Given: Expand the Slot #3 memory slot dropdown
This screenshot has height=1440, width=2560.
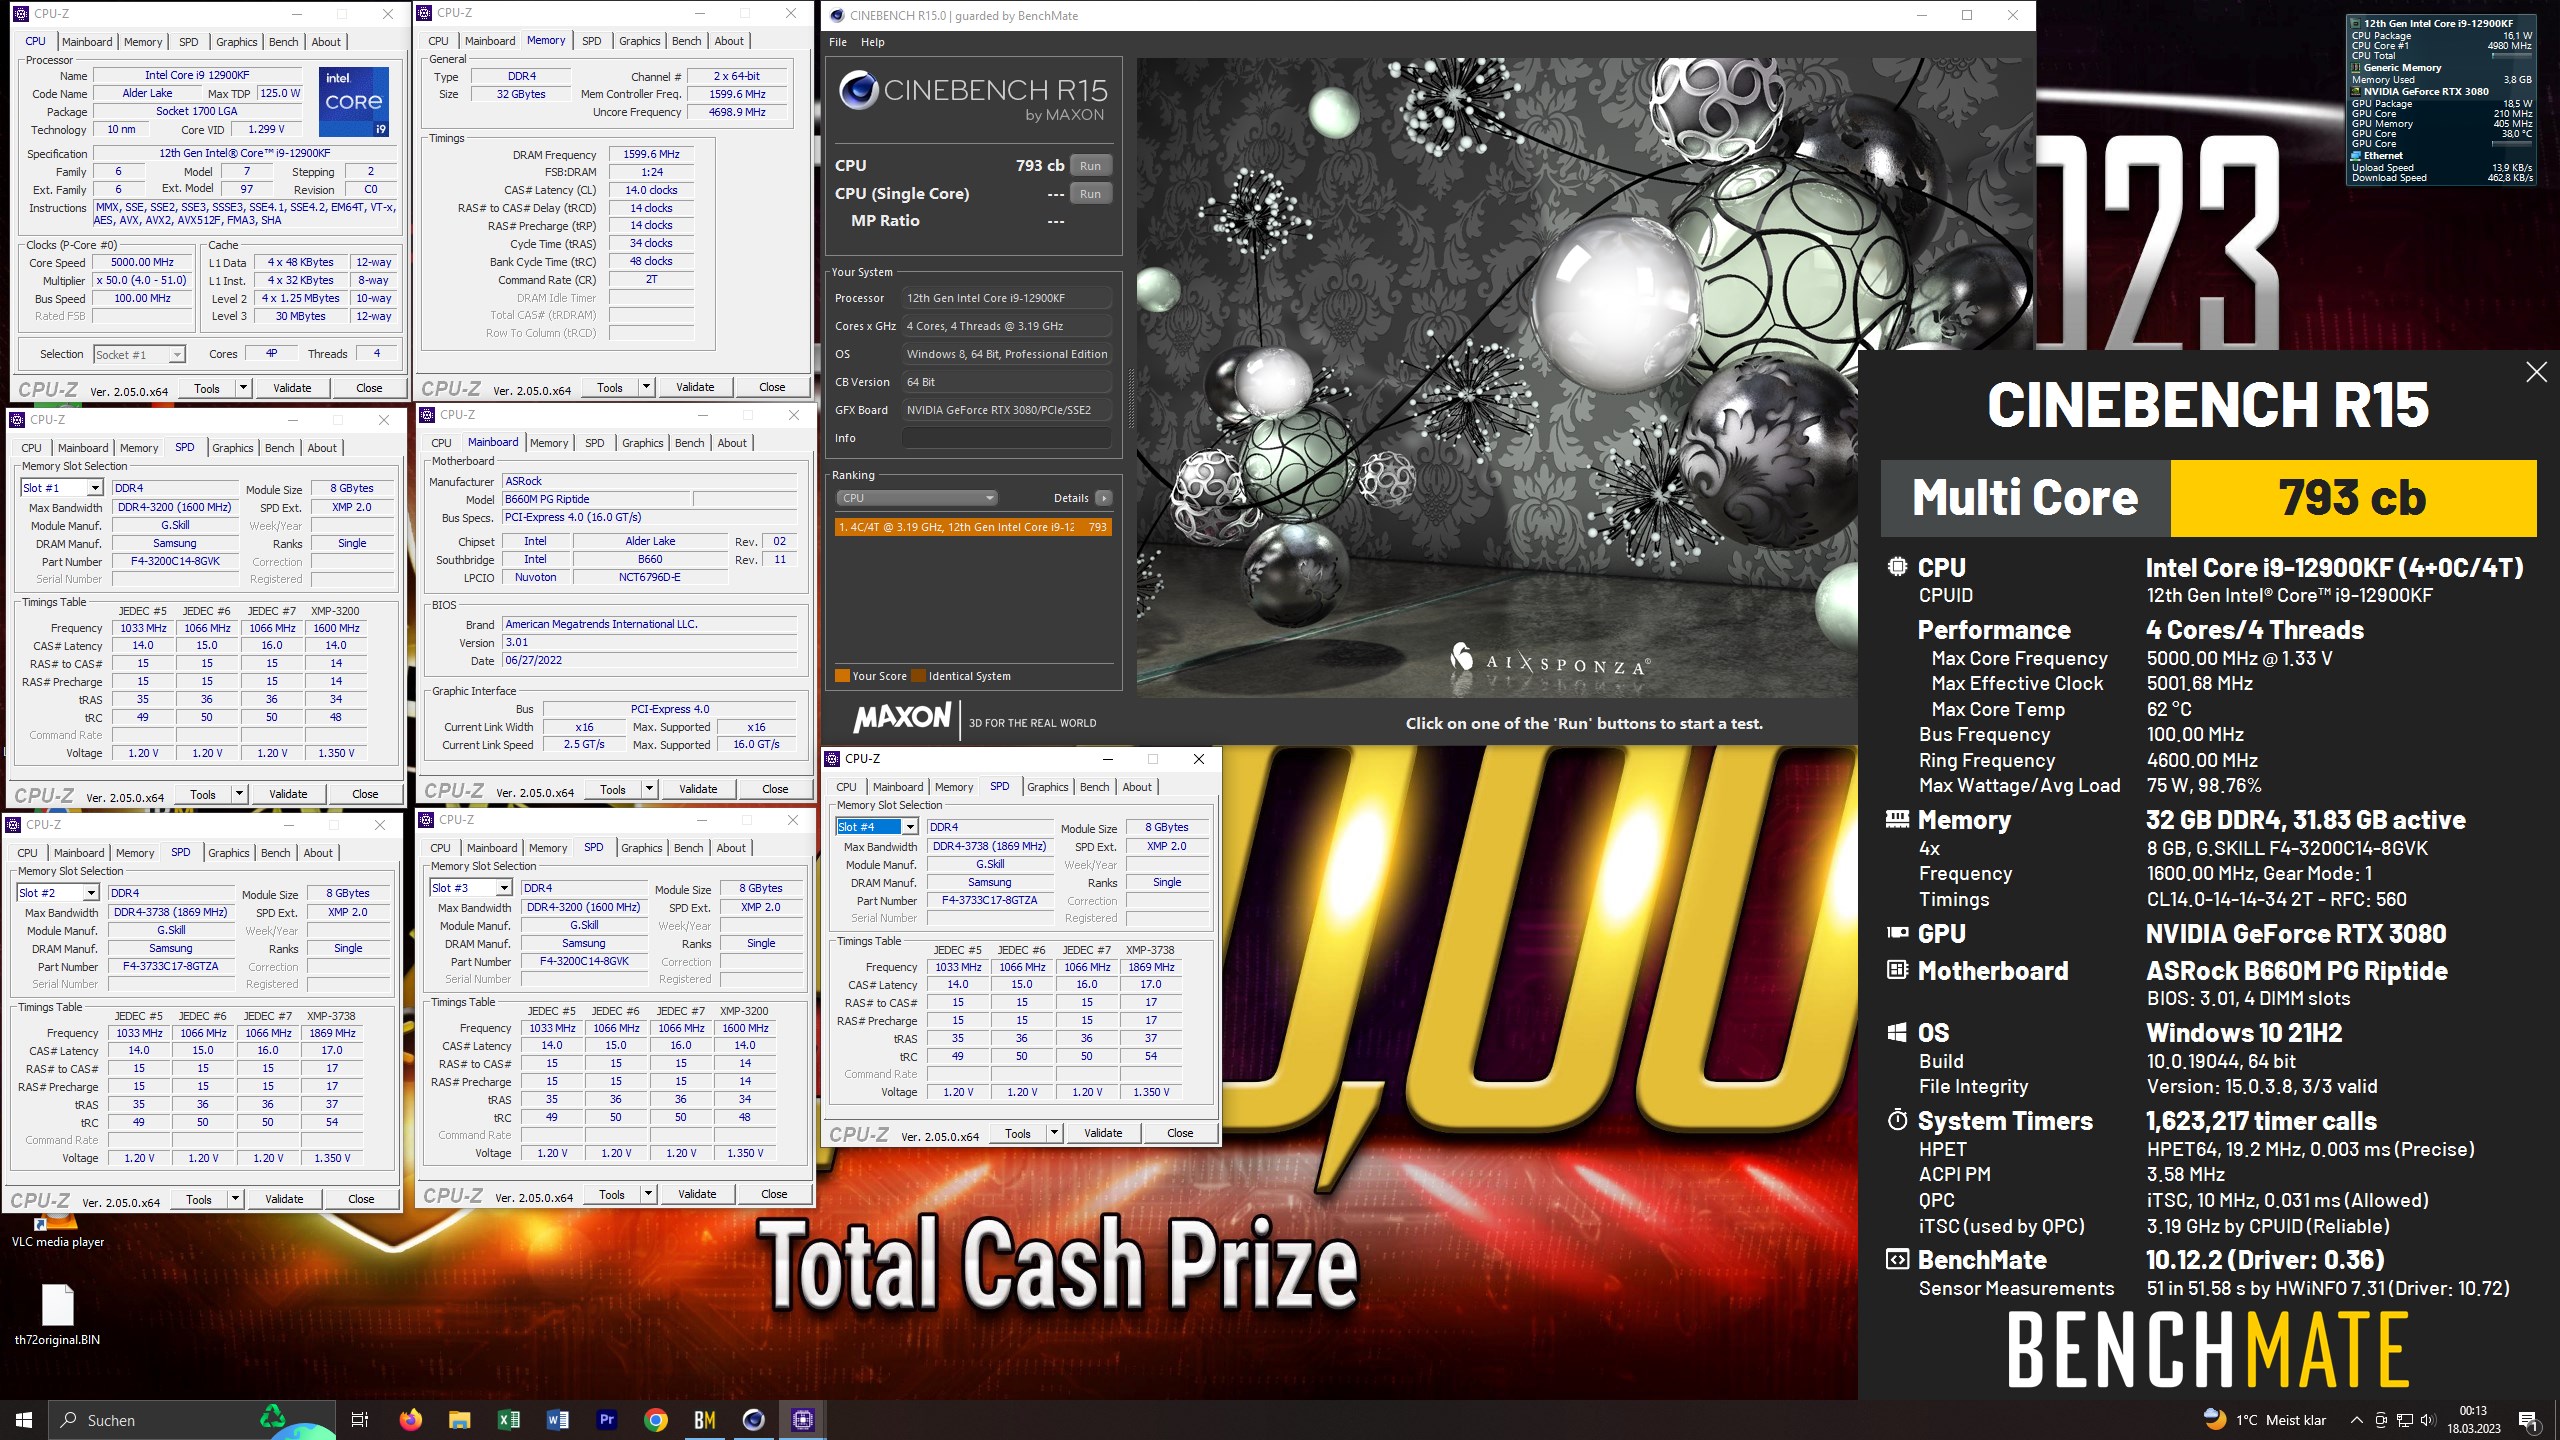Looking at the screenshot, I should (504, 888).
